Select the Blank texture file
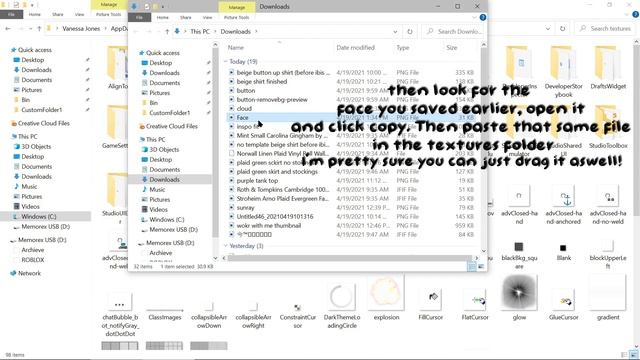Screen dimensions: 640x360 [564, 252]
